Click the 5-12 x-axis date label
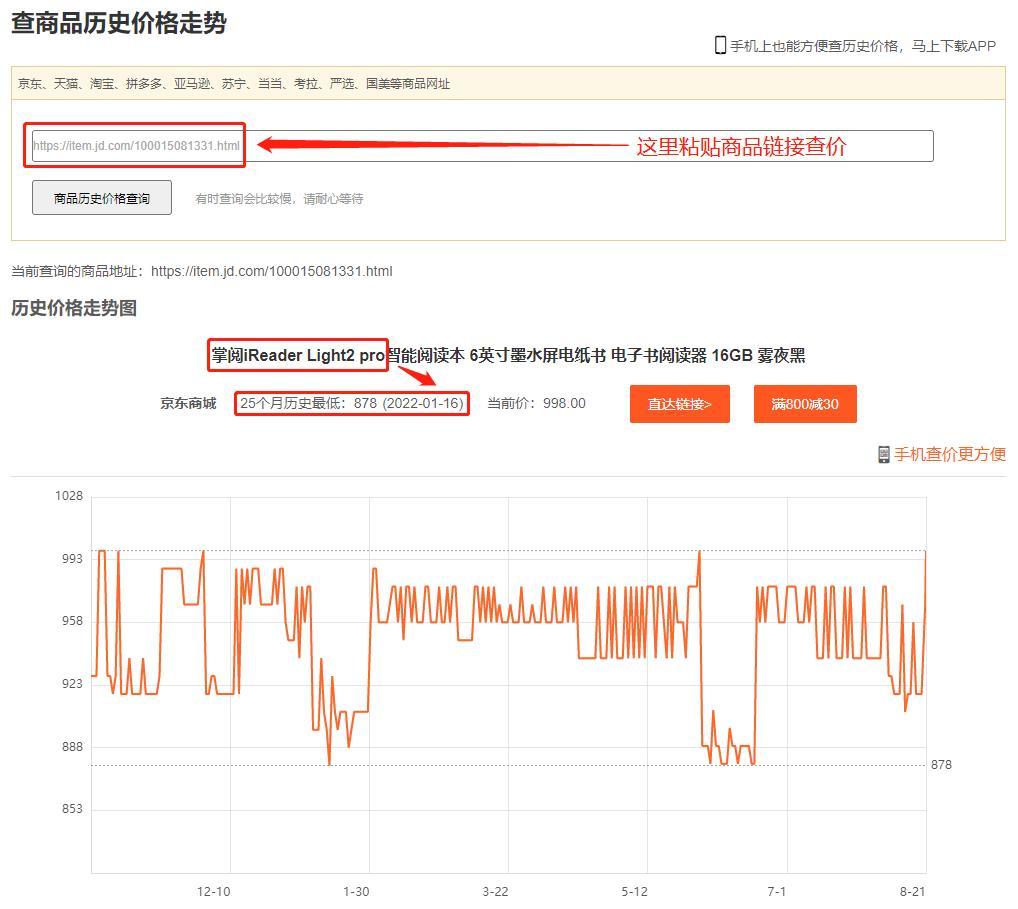This screenshot has height=909, width=1018. point(634,891)
